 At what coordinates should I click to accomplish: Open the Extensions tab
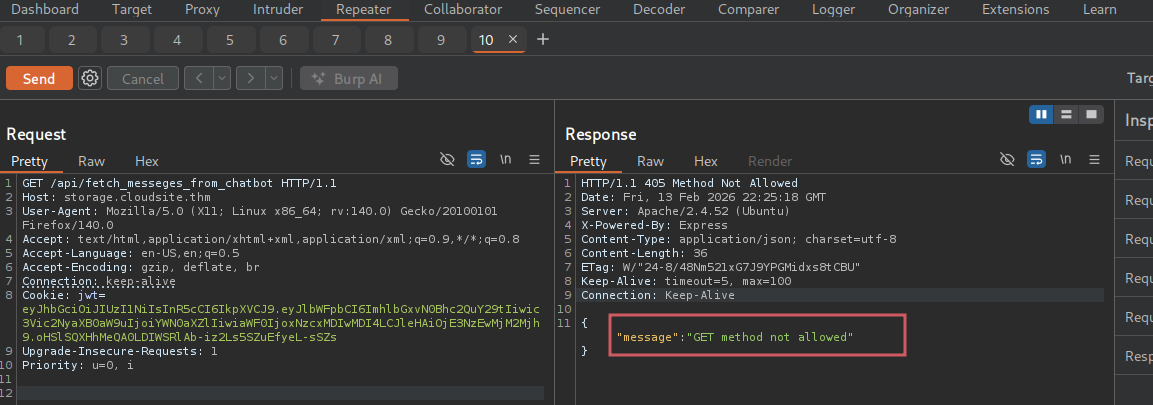pos(1015,10)
